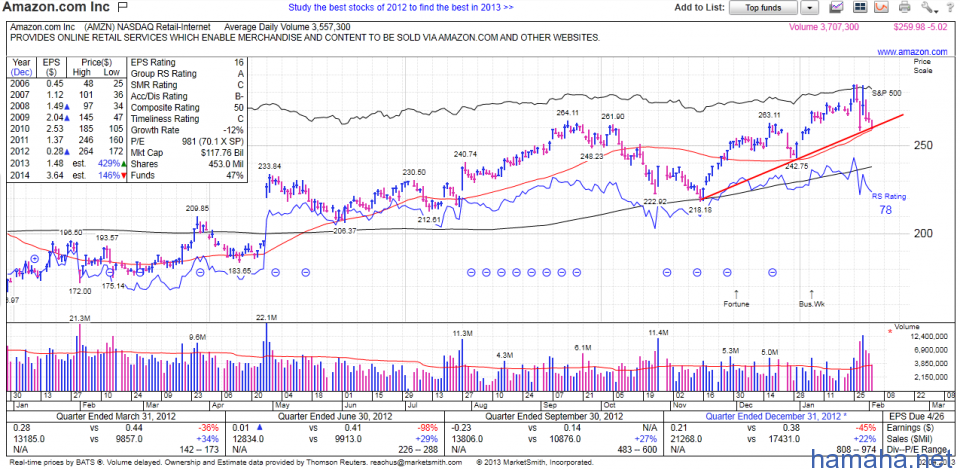Viewport: 960px width, 470px height.
Task: Open the Study the best stocks of 2012 link
Action: click(x=400, y=7)
